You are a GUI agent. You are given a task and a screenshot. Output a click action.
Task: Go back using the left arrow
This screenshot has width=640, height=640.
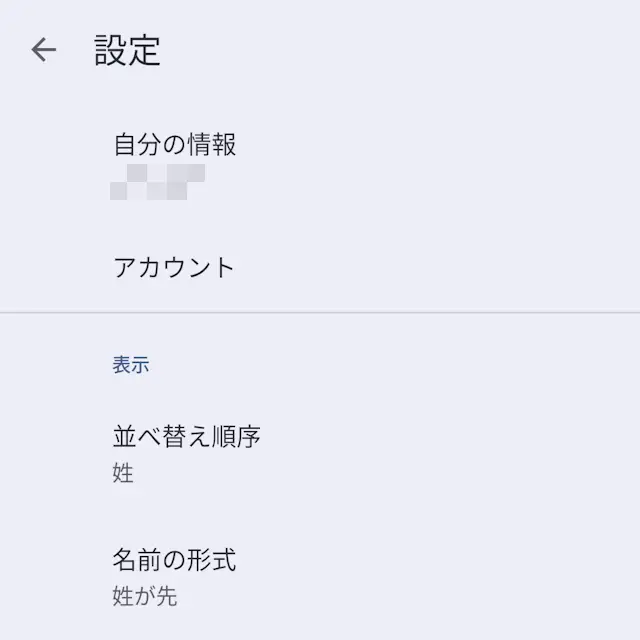[44, 50]
